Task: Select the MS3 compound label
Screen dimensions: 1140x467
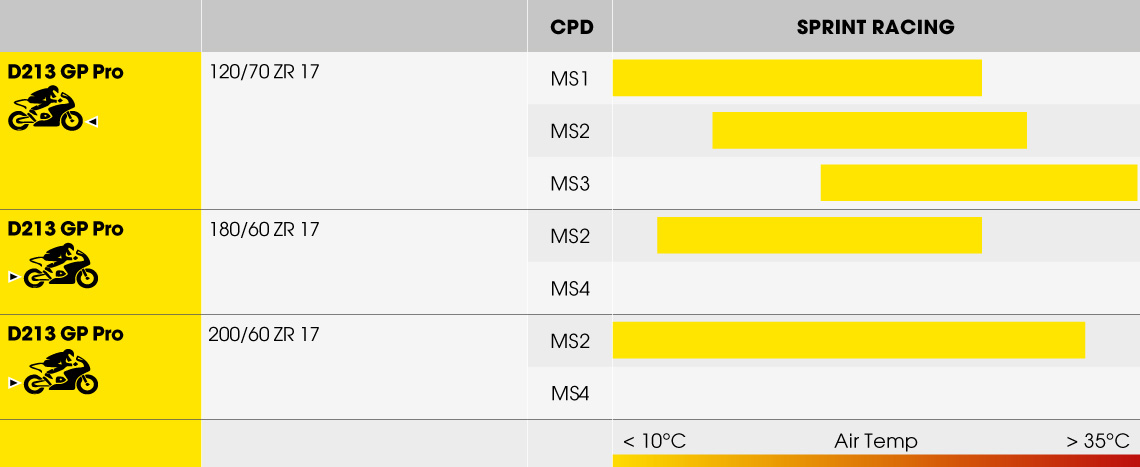Action: (570, 184)
